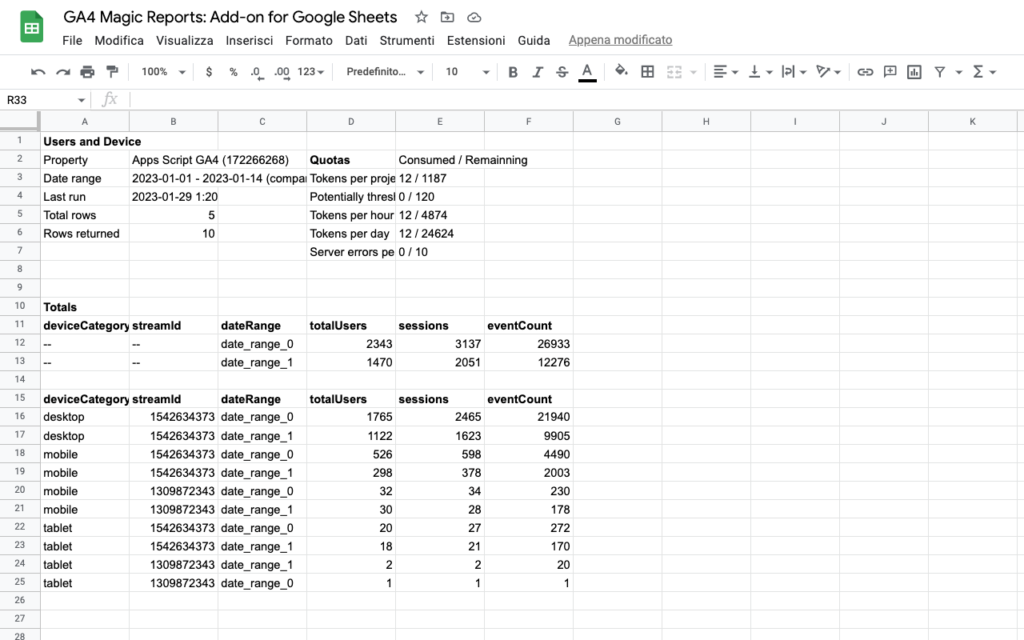This screenshot has height=640, width=1024.
Task: Print the spreadsheet via printer icon
Action: 88,72
